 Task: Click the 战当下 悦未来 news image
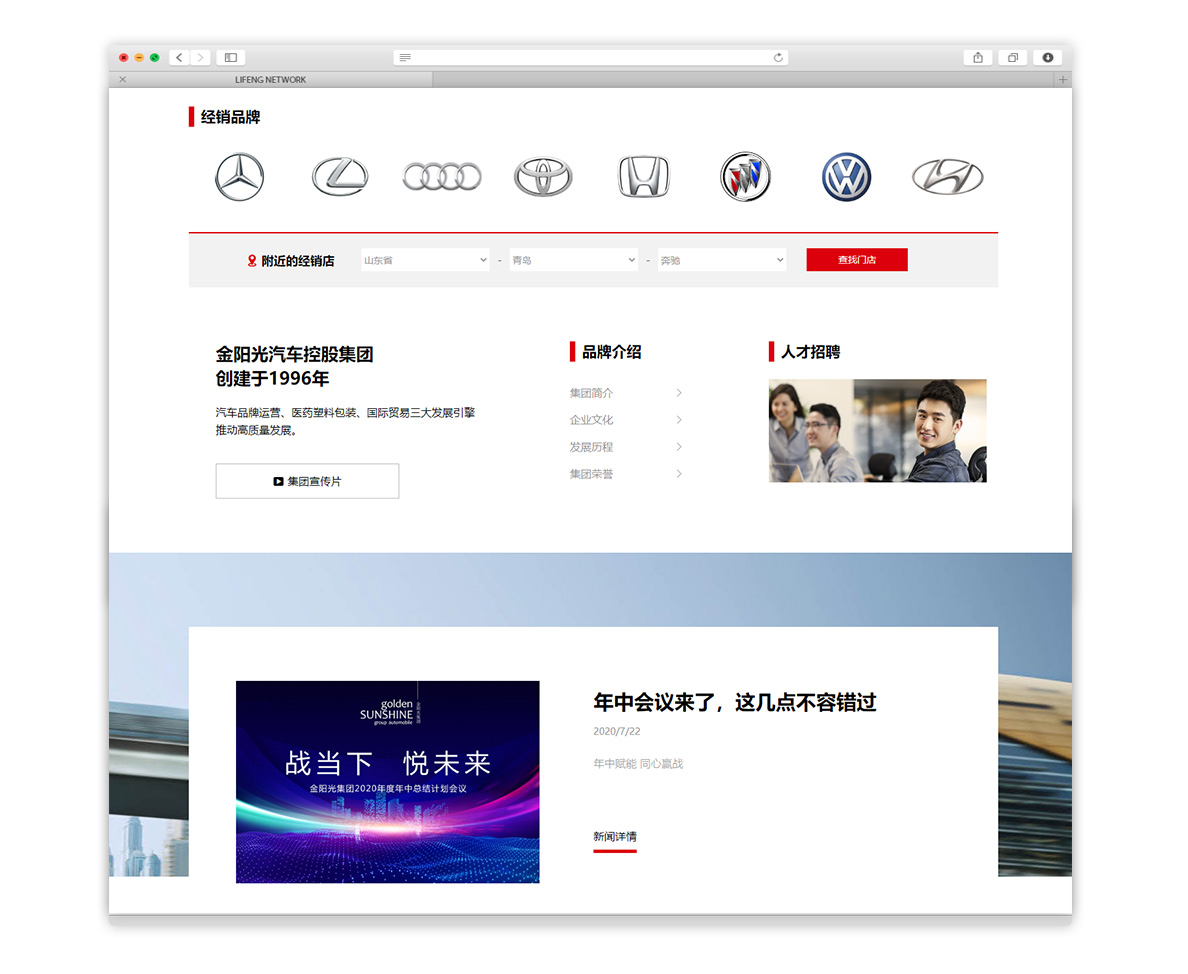click(x=387, y=782)
